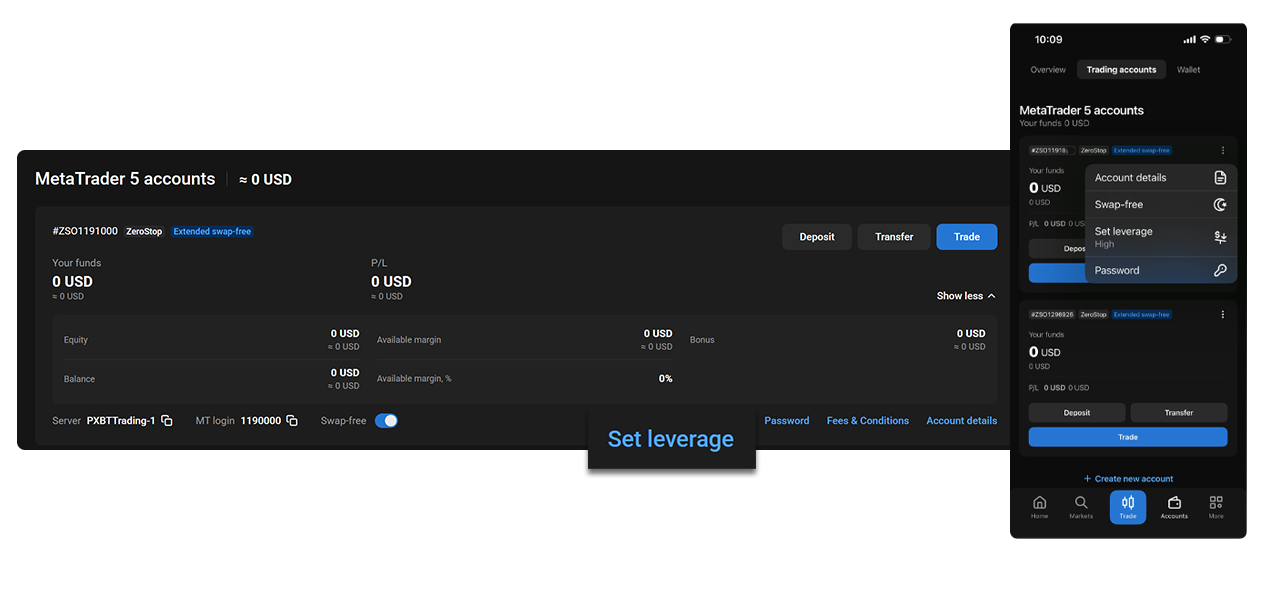Tap Create new account link
This screenshot has height=600, width=1280.
pos(1128,479)
